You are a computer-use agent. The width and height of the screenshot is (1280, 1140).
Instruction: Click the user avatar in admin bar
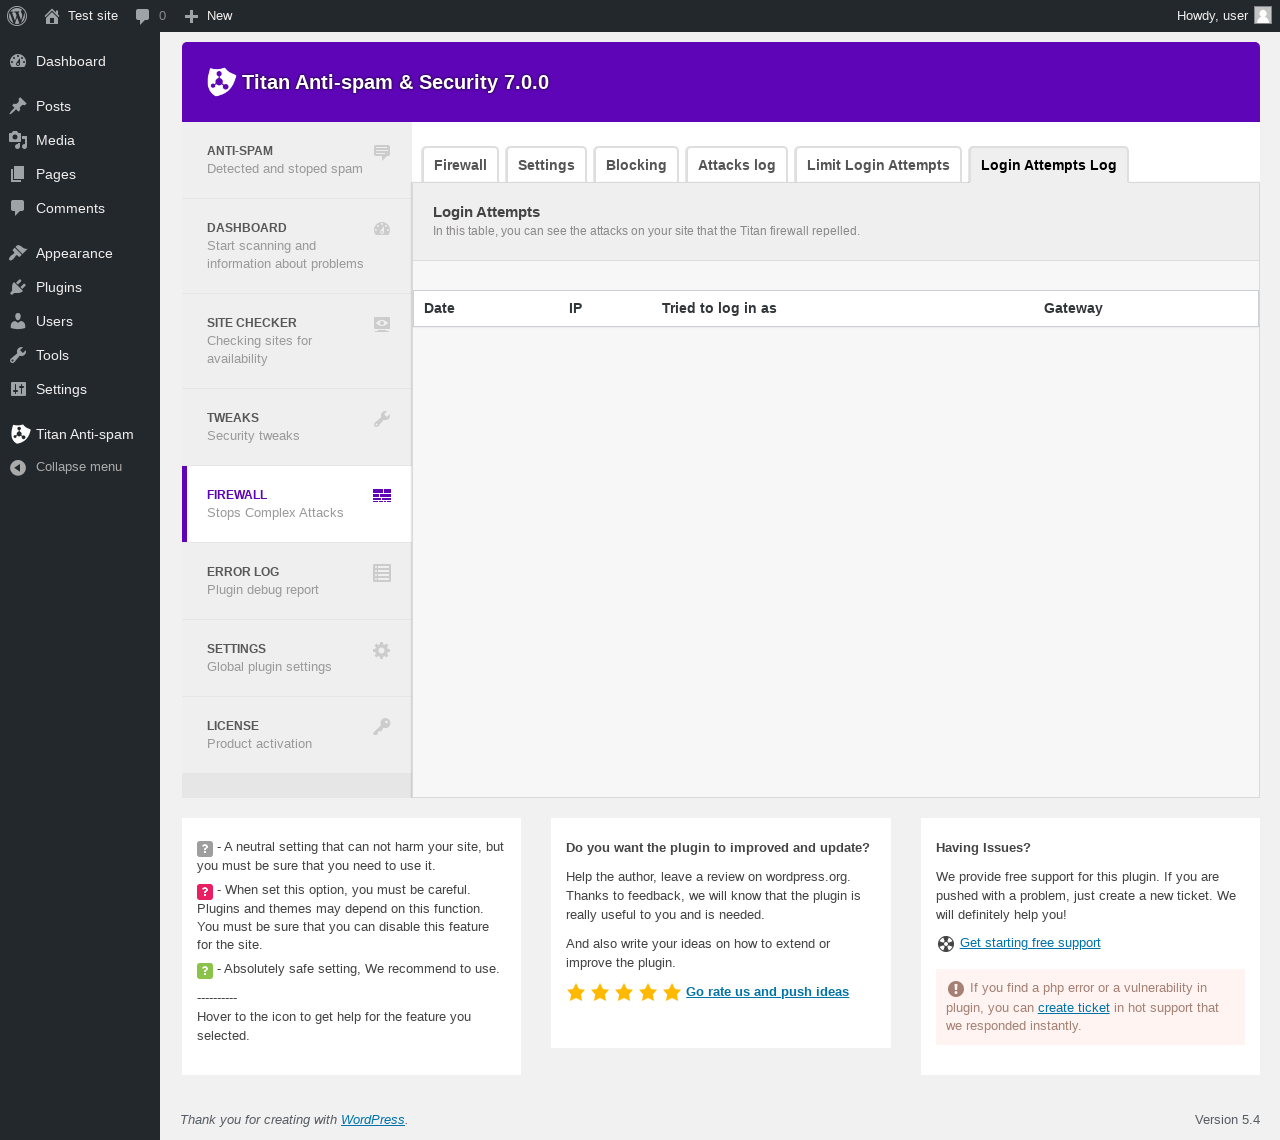[x=1263, y=15]
